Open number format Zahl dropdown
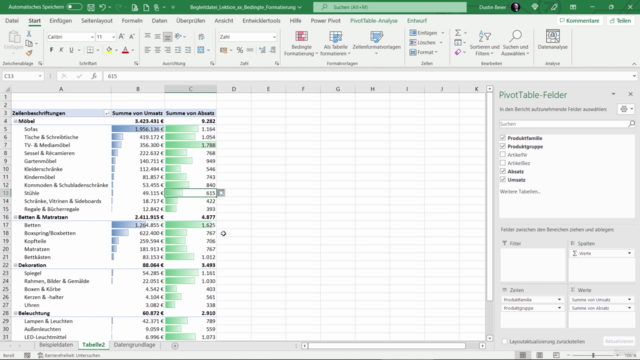 pyautogui.click(x=274, y=37)
